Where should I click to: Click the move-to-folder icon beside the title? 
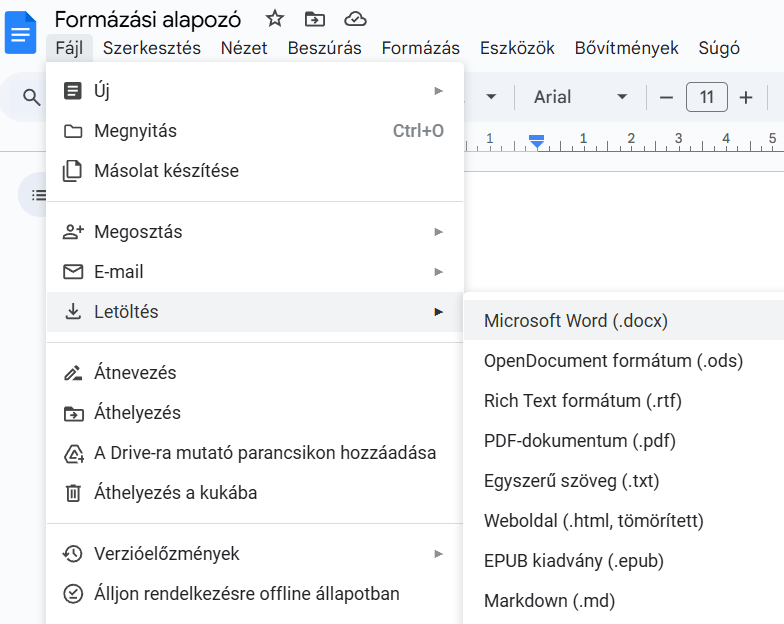[314, 20]
